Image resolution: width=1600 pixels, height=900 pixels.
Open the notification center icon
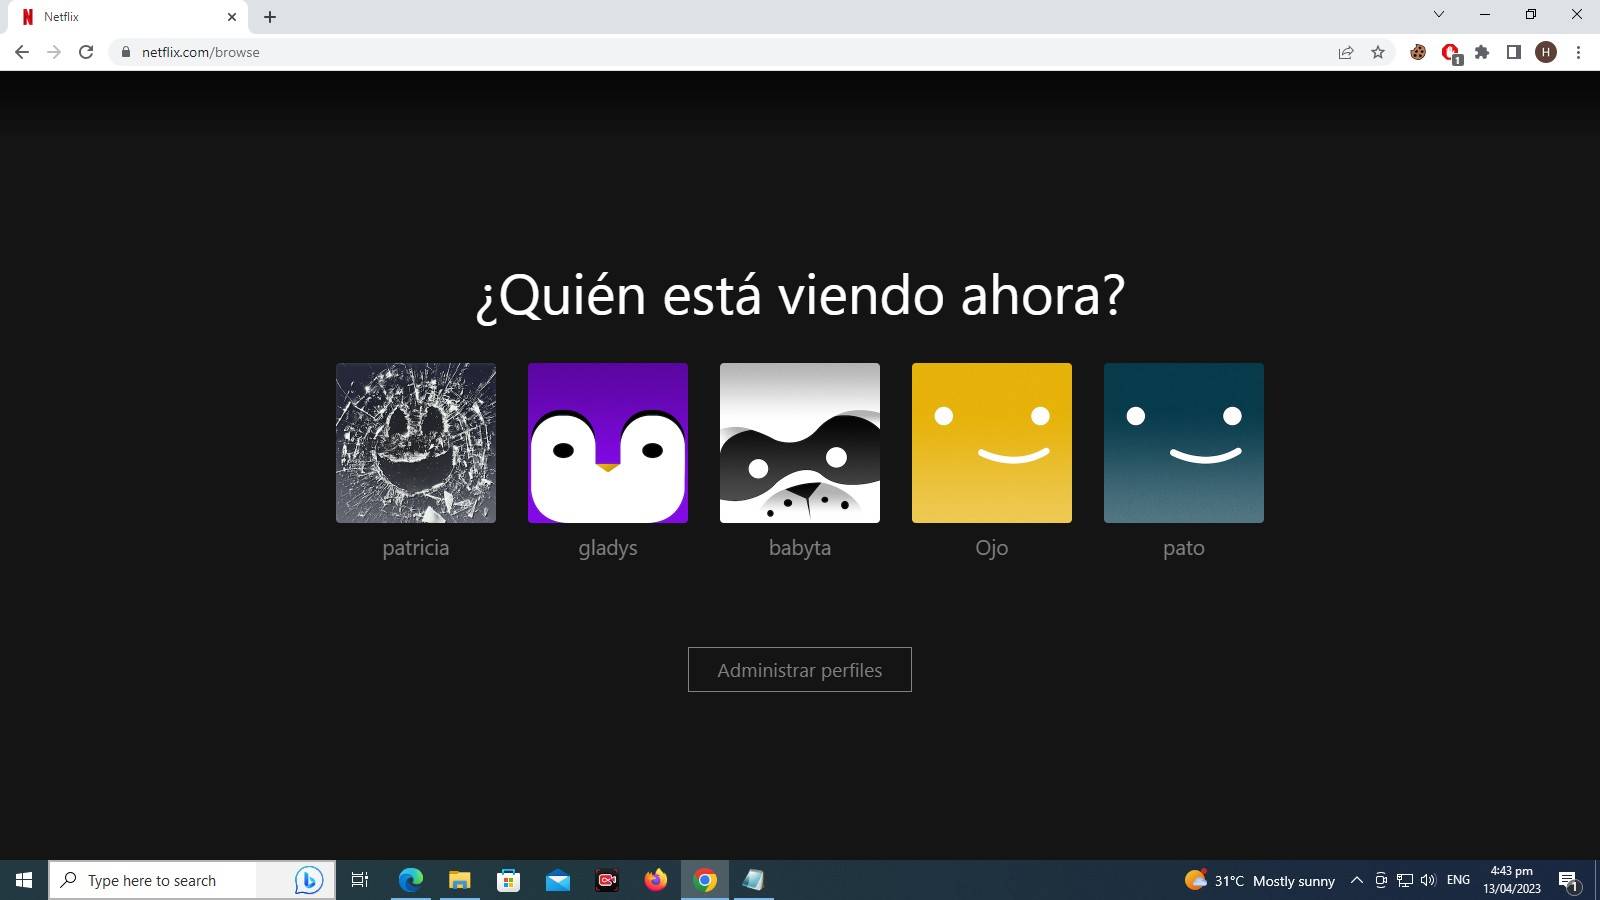click(1569, 880)
